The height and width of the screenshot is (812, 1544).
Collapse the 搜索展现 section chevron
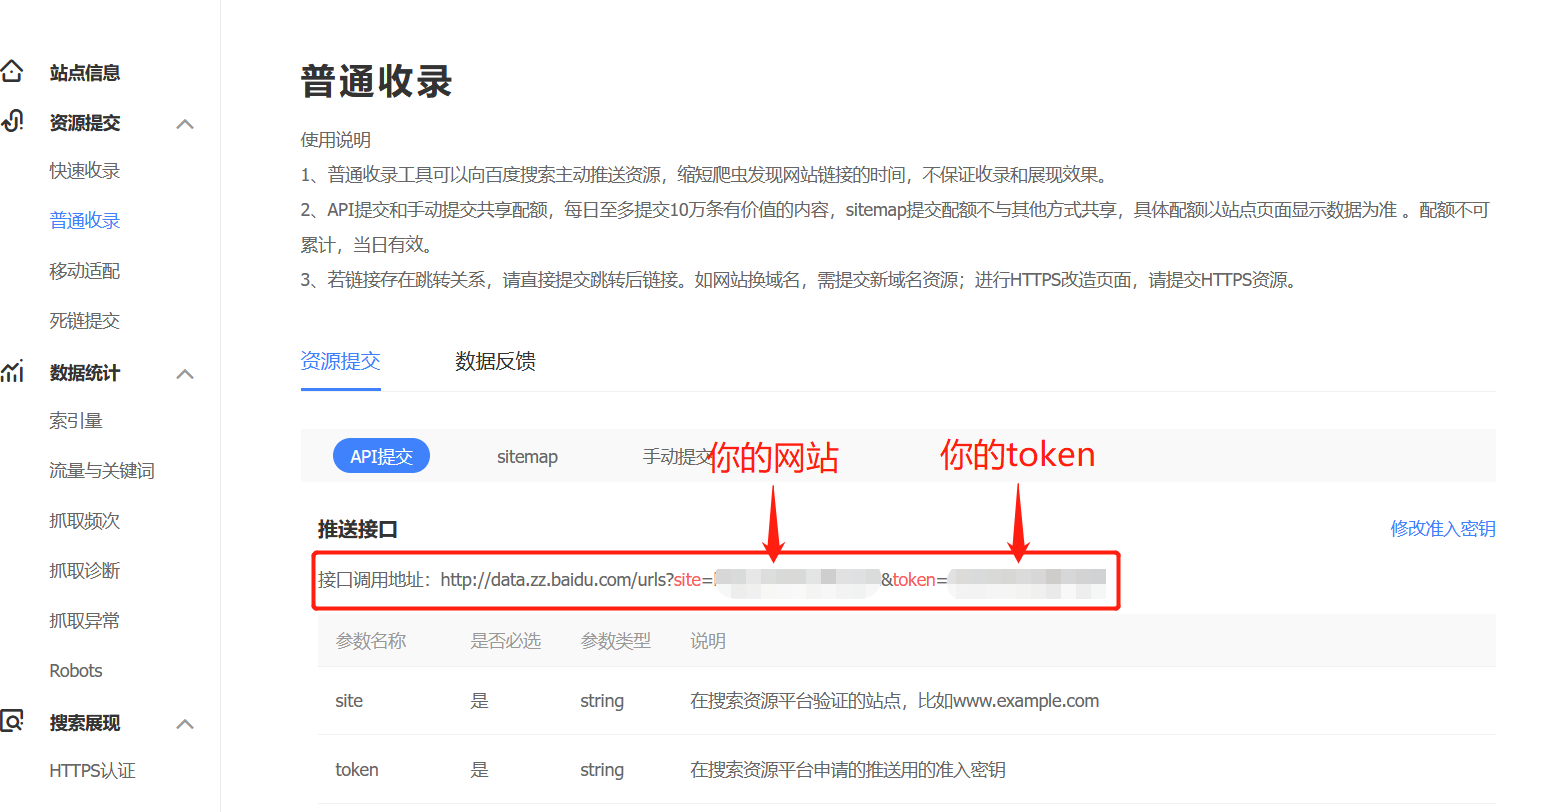(x=185, y=723)
